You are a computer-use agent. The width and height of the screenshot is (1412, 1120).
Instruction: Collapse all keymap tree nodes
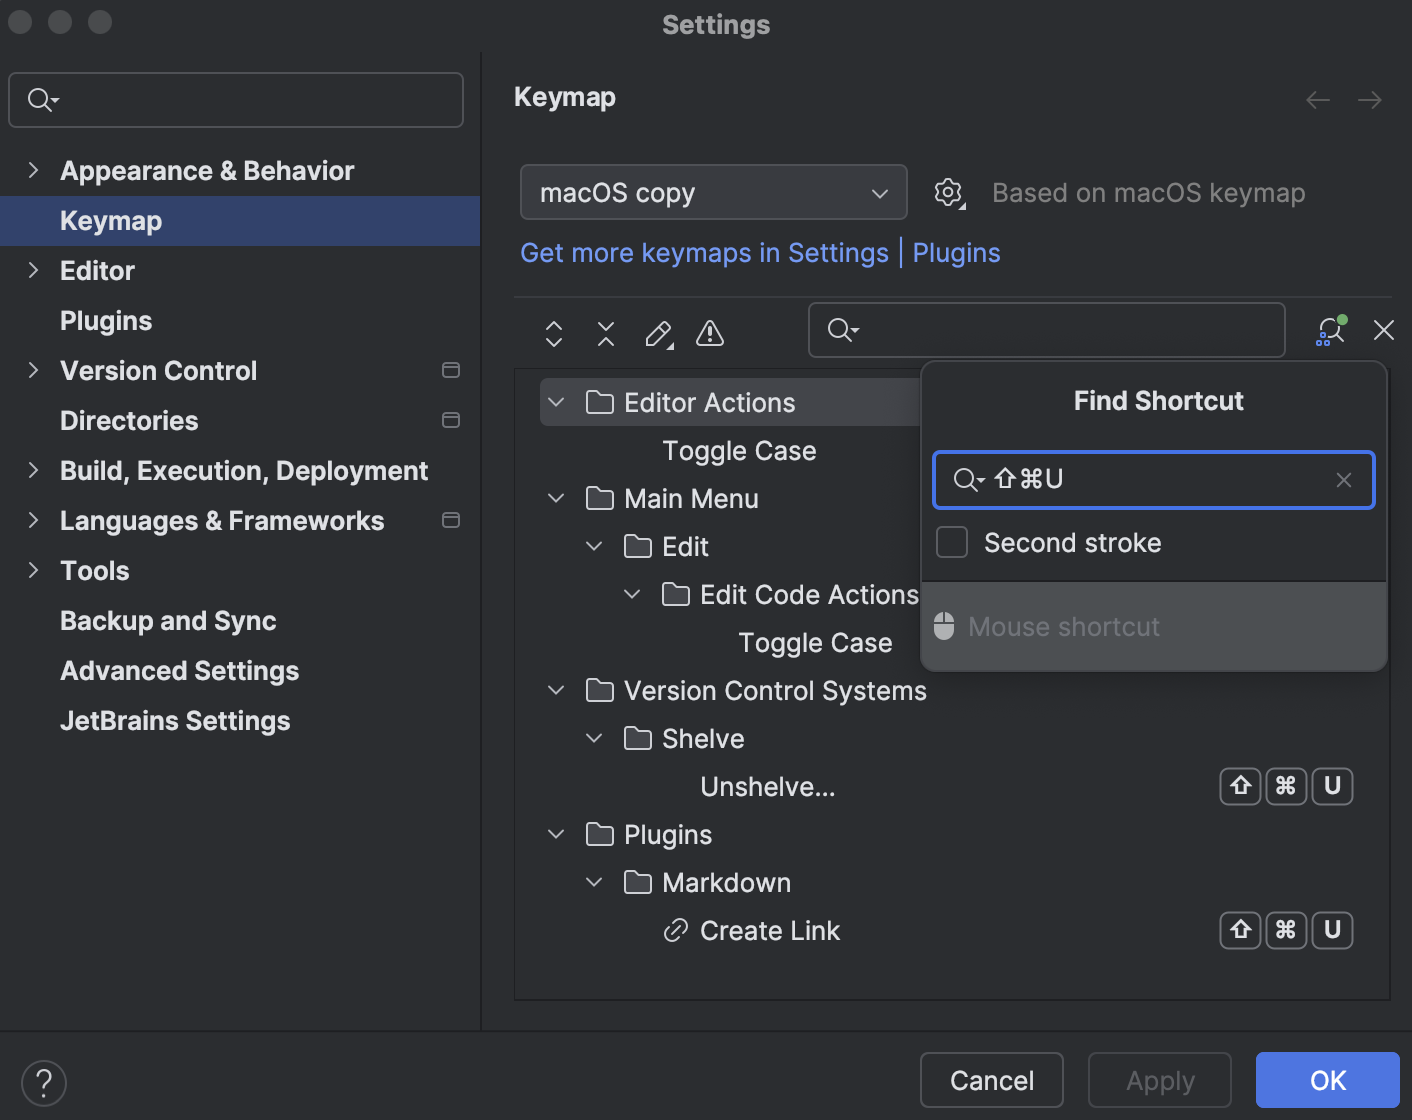pos(605,334)
